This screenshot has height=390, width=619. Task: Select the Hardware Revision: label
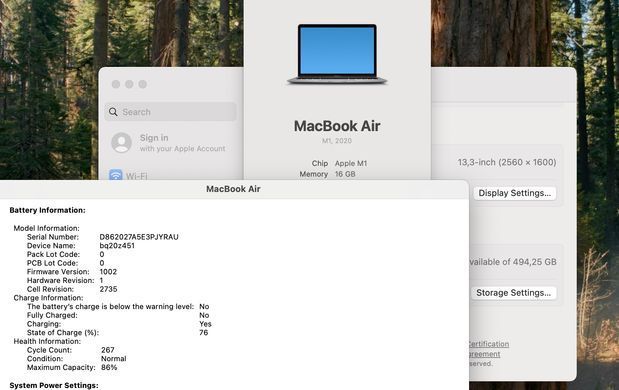click(x=60, y=280)
